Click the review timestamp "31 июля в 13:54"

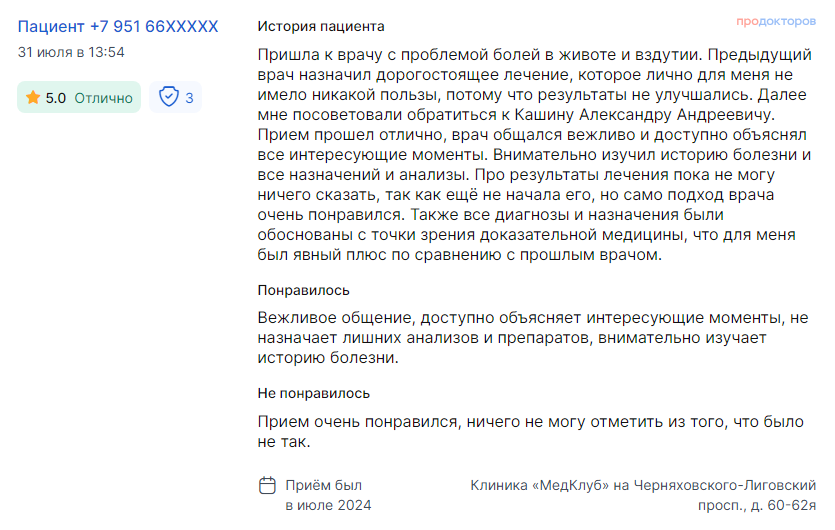(71, 52)
